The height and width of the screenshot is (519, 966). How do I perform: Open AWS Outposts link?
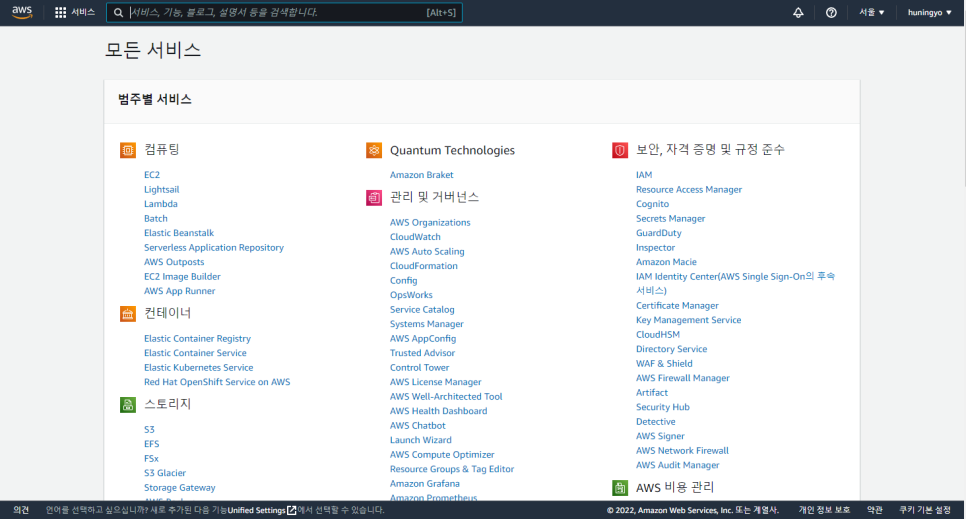(174, 262)
